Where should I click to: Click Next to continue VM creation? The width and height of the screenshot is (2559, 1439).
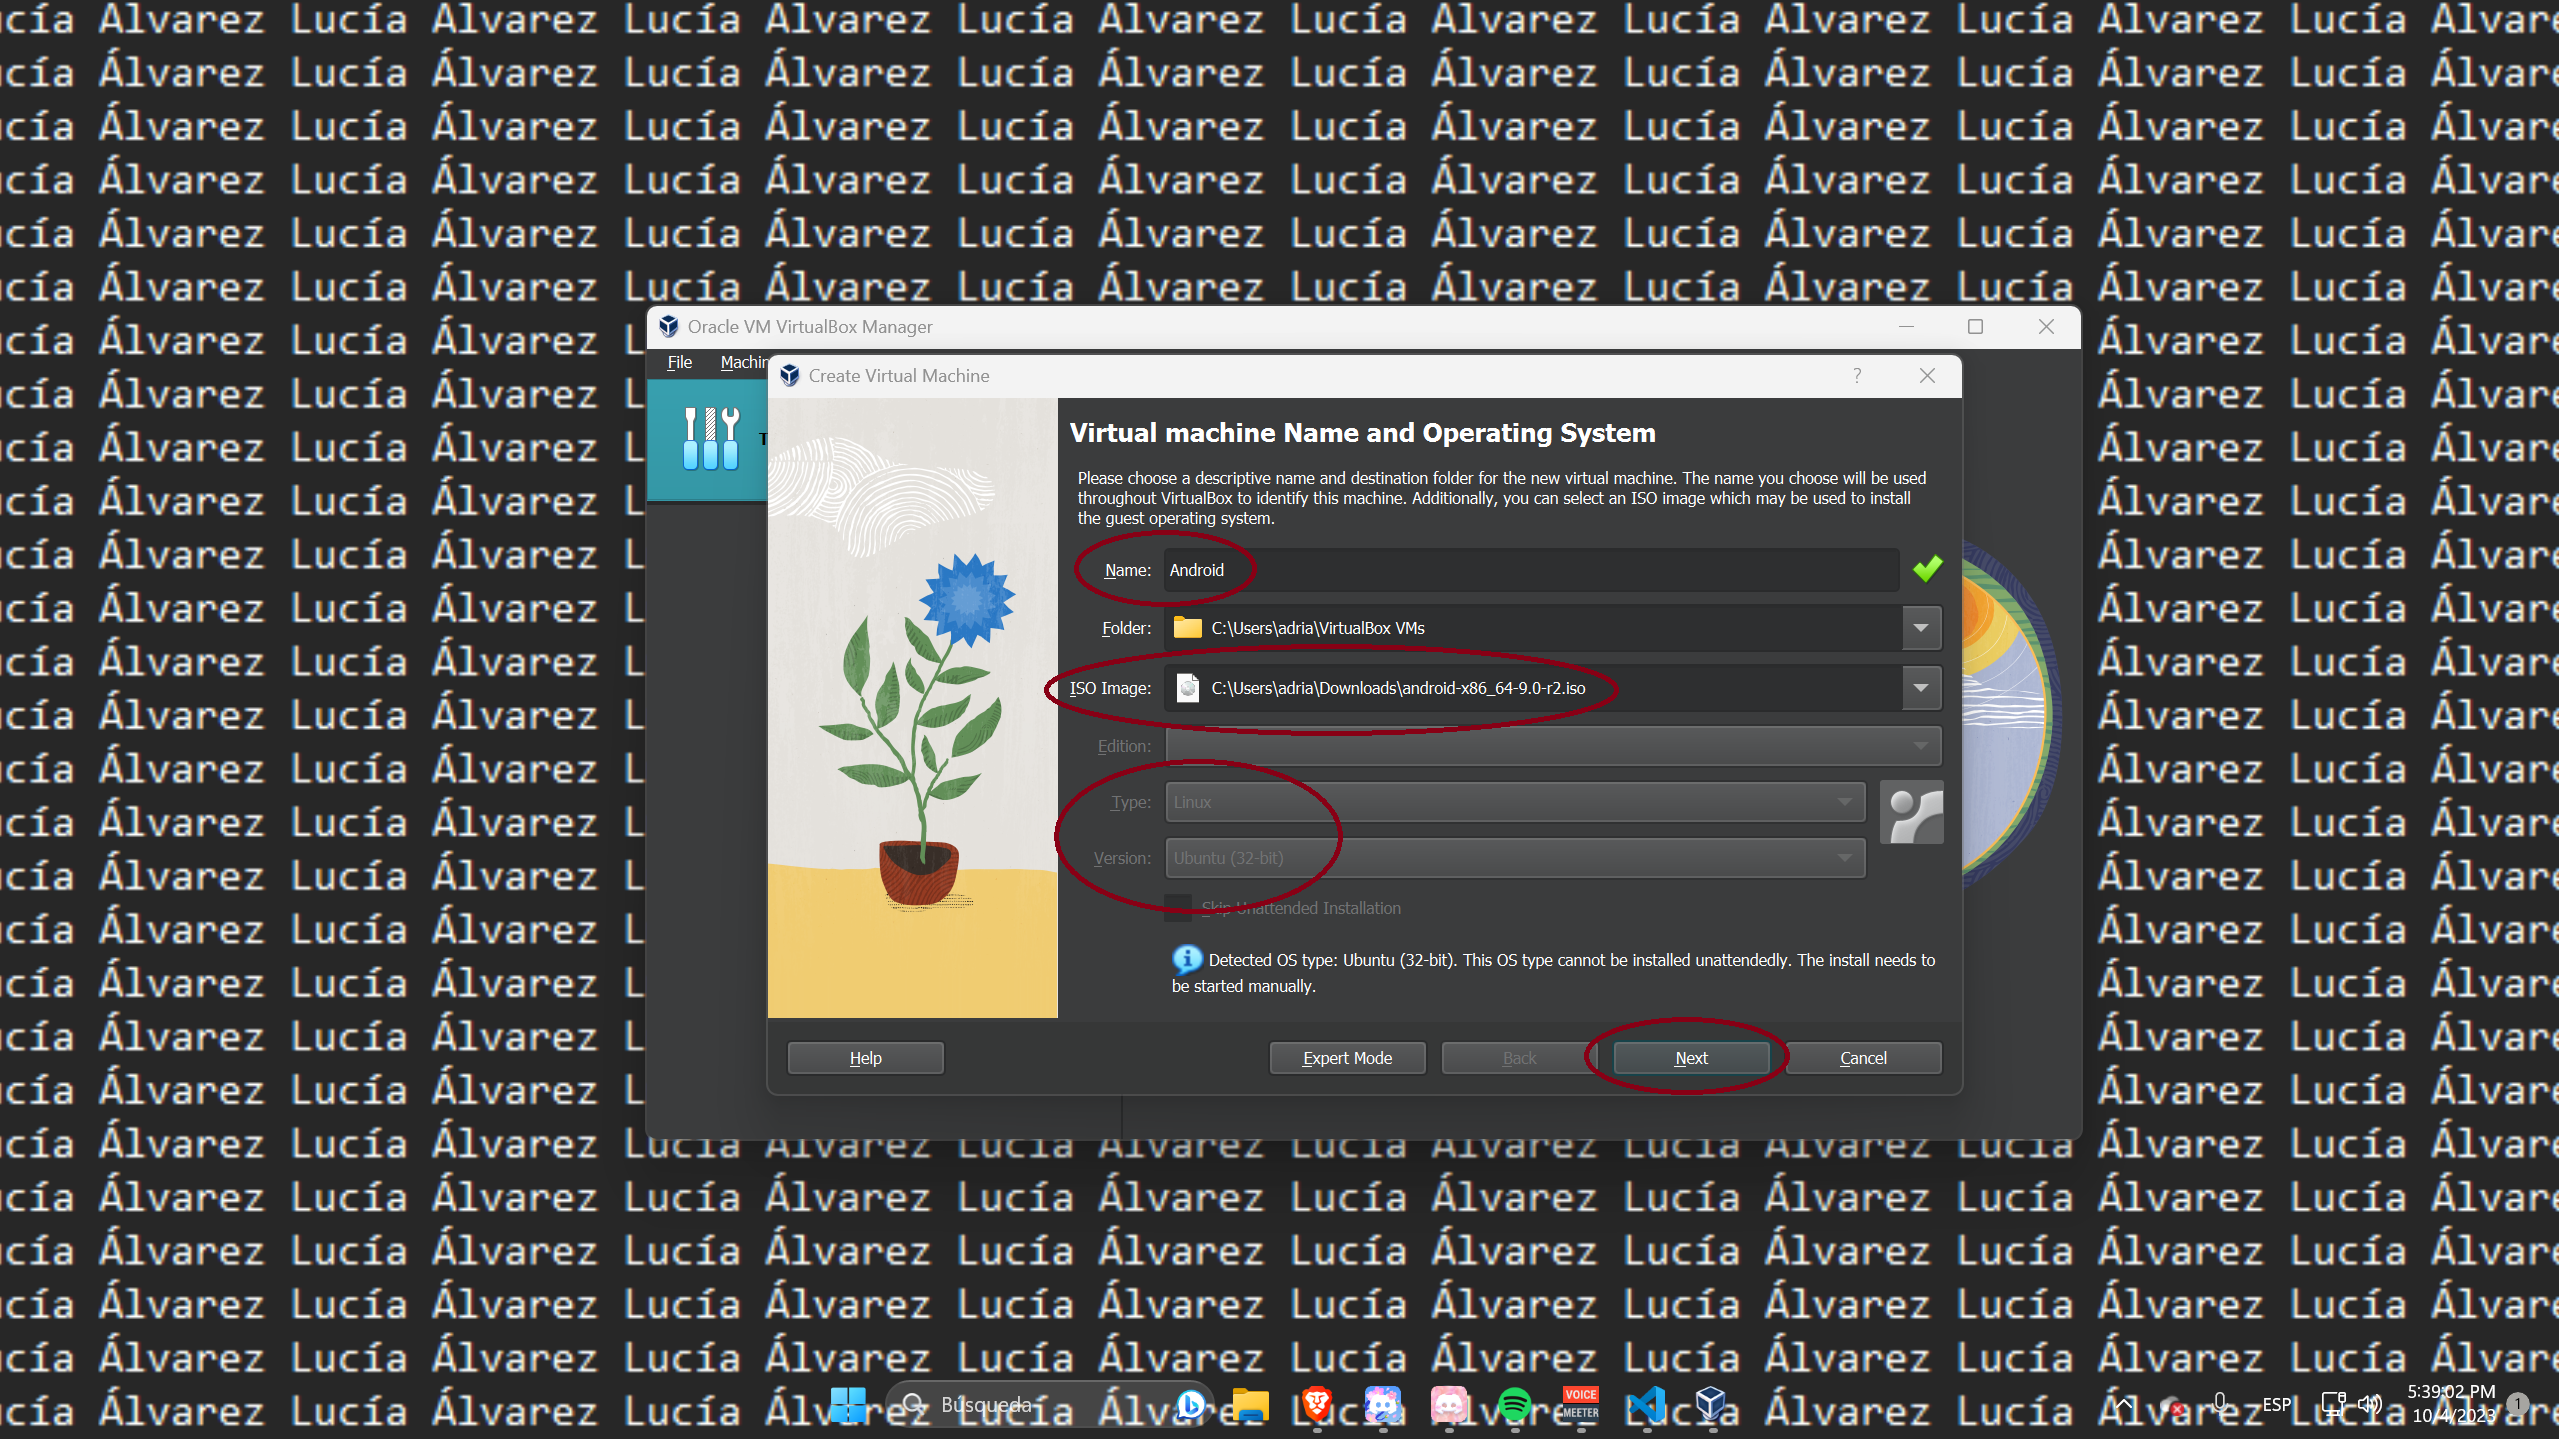pyautogui.click(x=1690, y=1057)
